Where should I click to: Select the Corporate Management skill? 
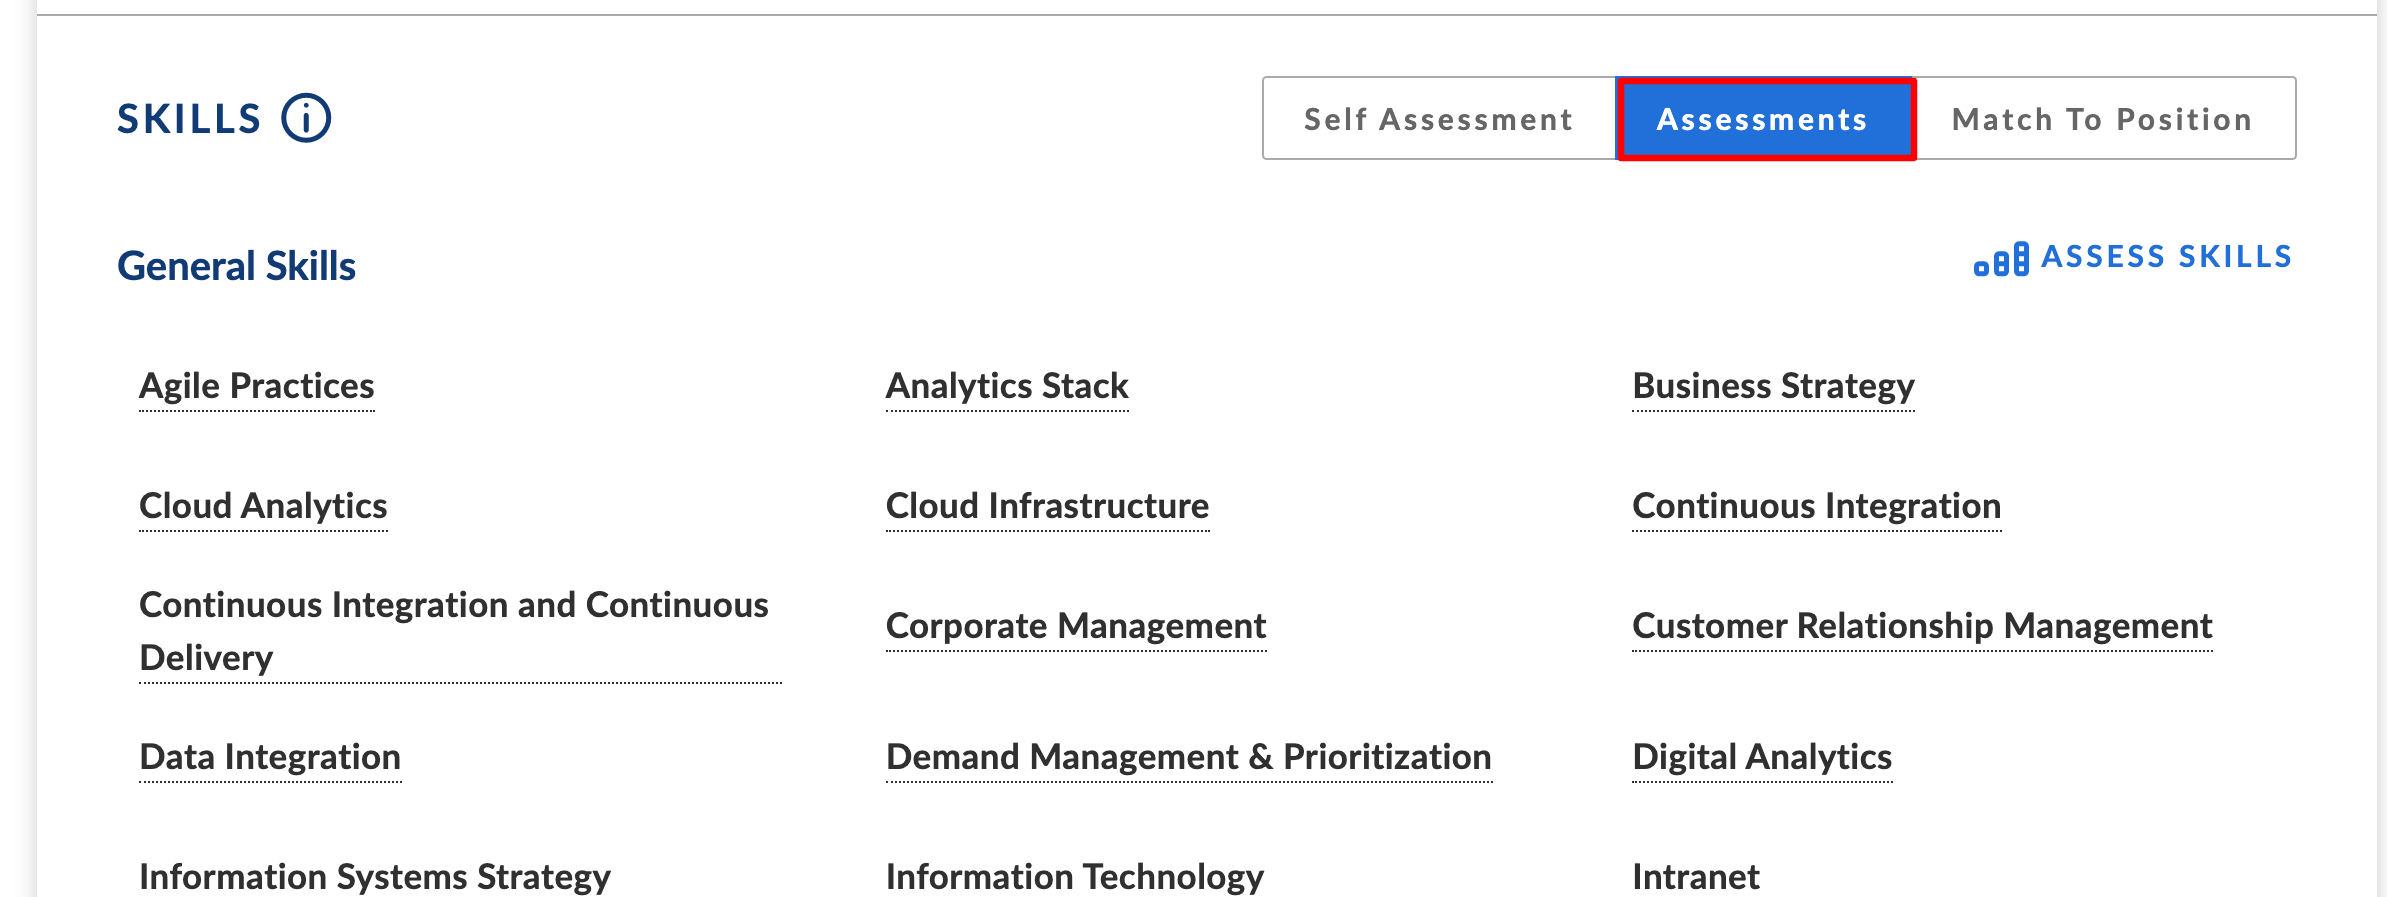coord(1076,627)
